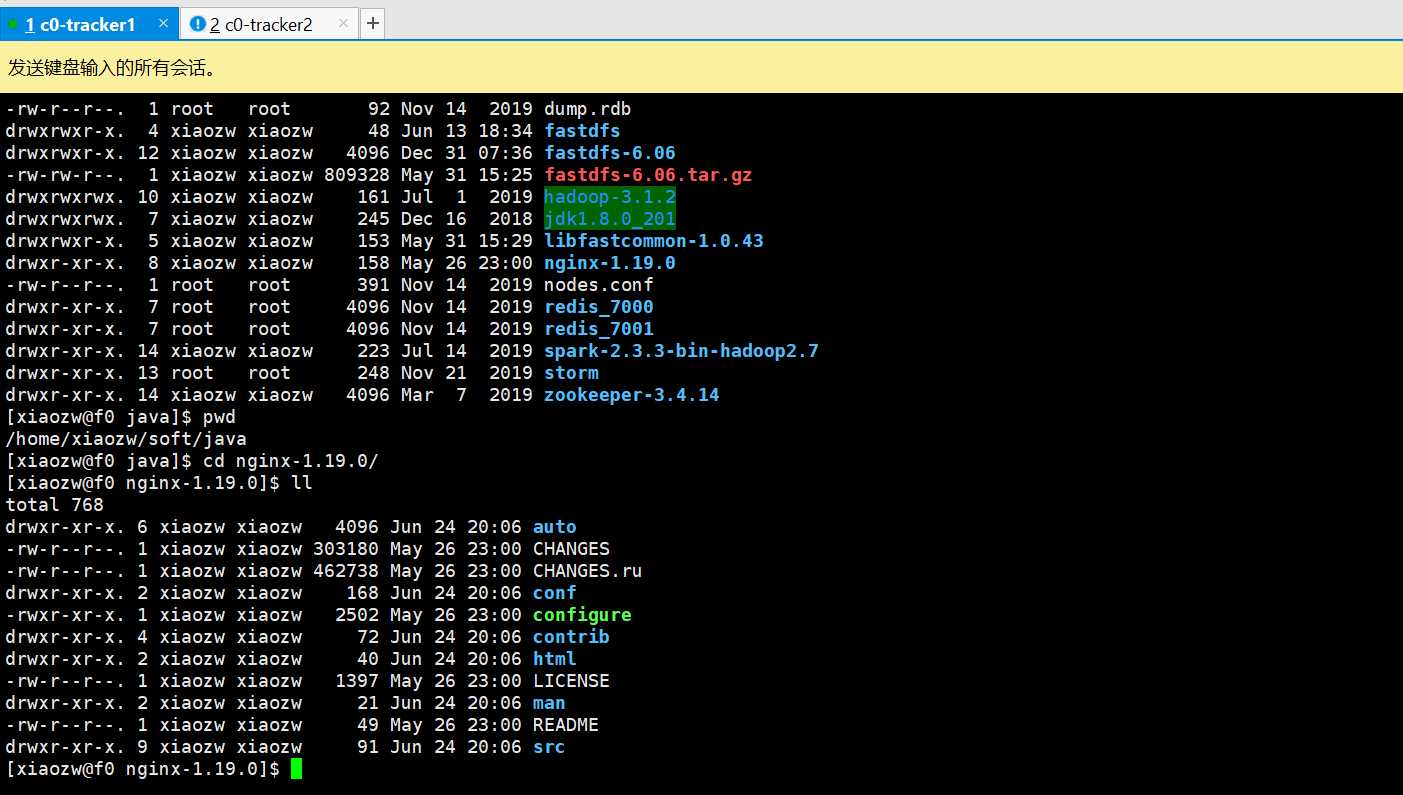Viewport: 1403px width, 795px height.
Task: Click the May 31 15:29 timestamp
Action: coord(467,241)
